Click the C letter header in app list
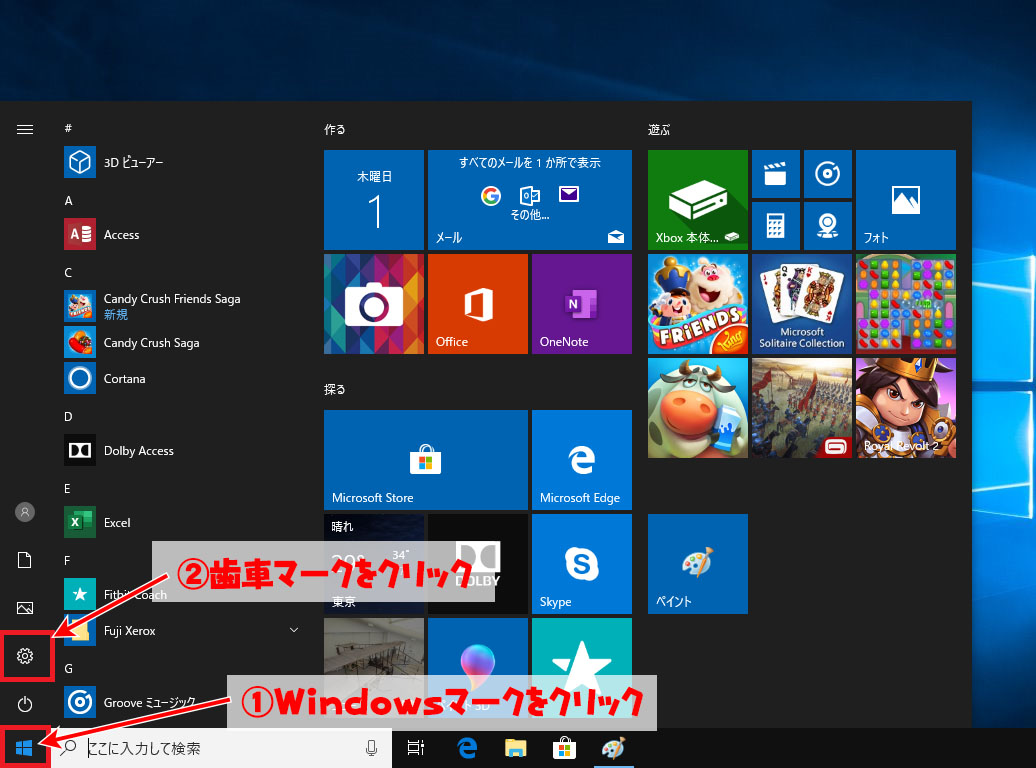1036x768 pixels. (68, 272)
